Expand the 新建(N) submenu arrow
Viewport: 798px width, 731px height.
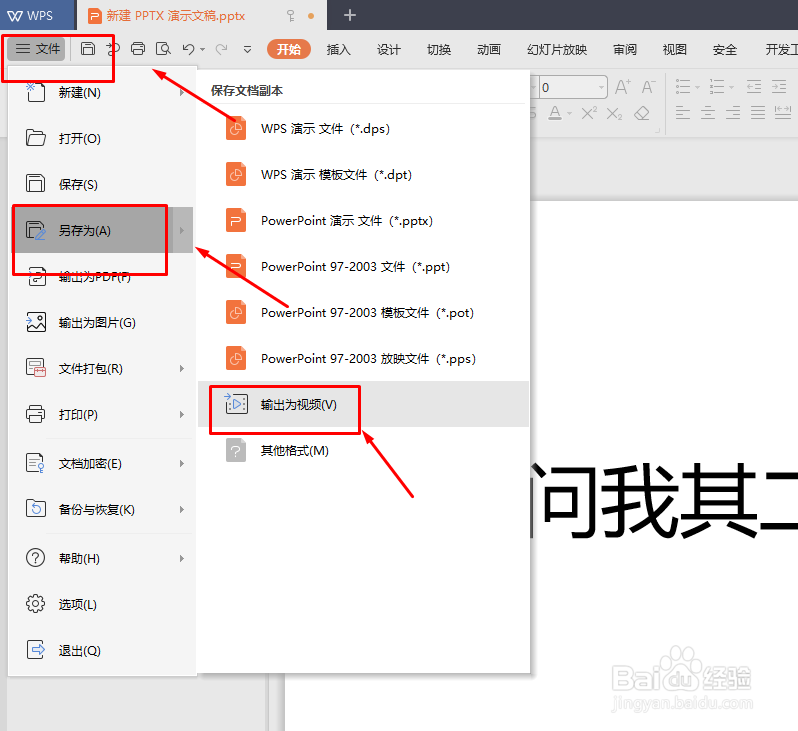pos(182,93)
